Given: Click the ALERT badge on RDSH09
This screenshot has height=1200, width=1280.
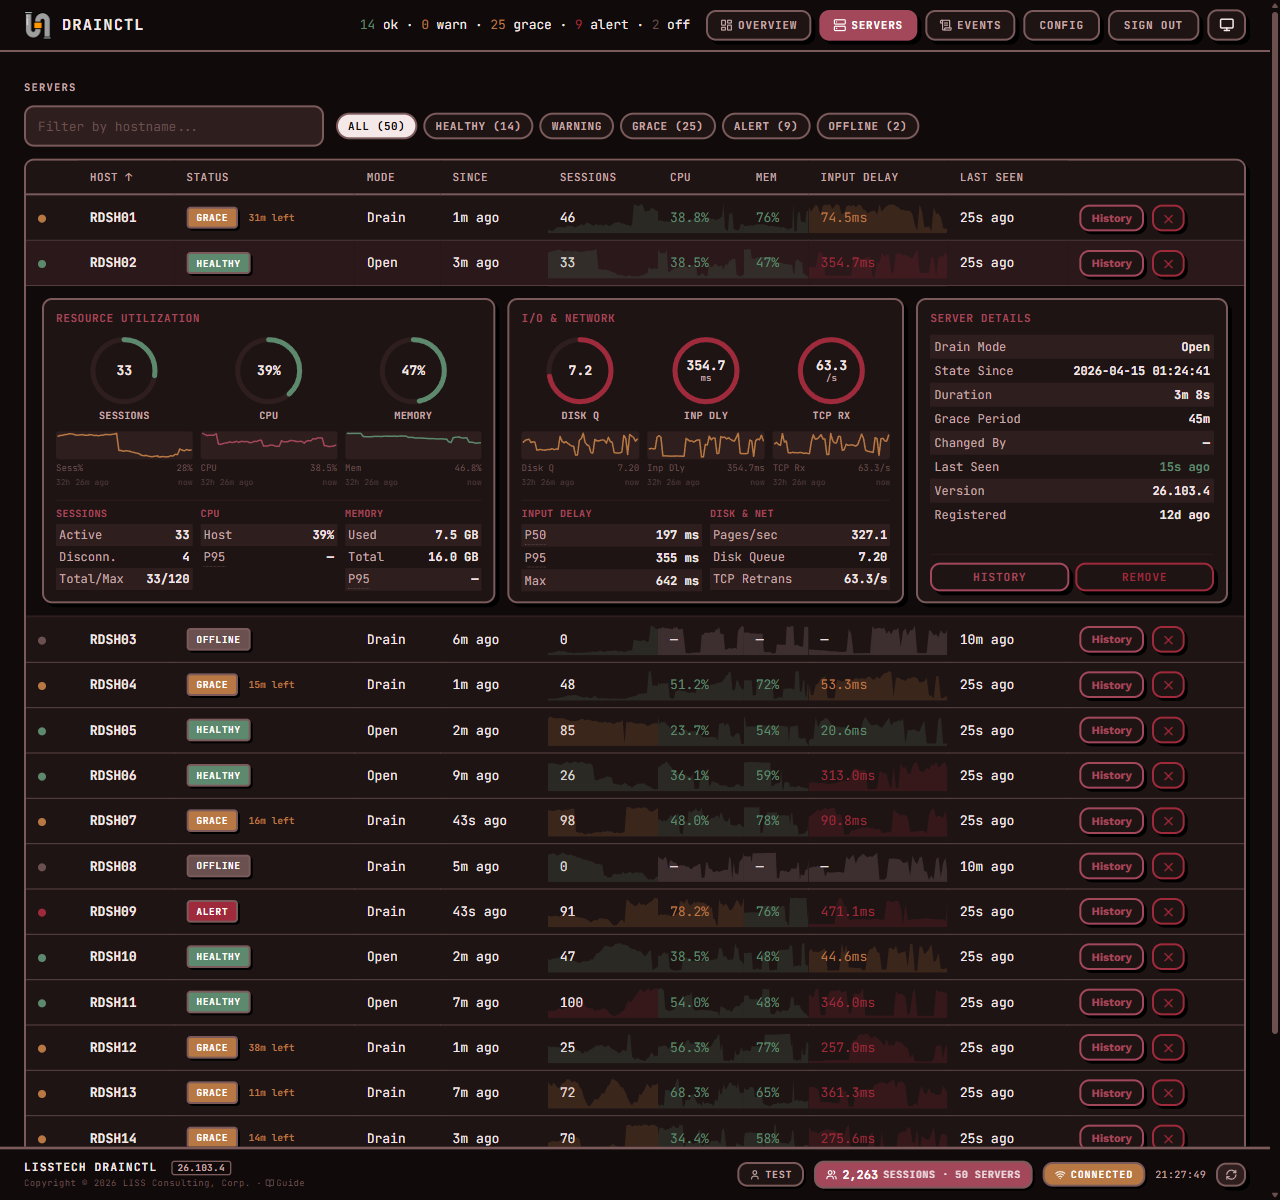Looking at the screenshot, I should 212,911.
